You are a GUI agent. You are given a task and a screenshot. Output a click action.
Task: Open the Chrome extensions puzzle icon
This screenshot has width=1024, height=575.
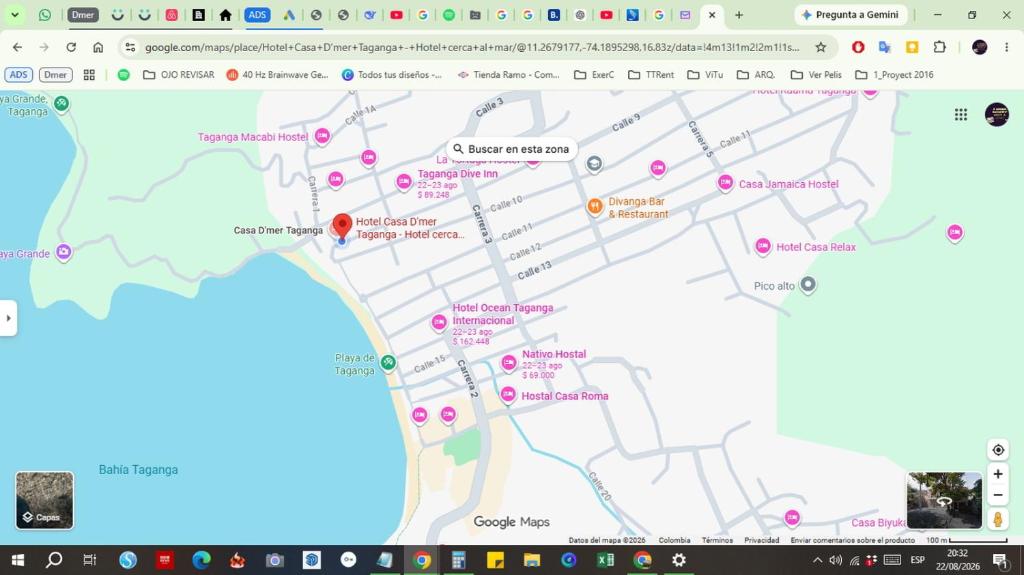click(x=939, y=47)
